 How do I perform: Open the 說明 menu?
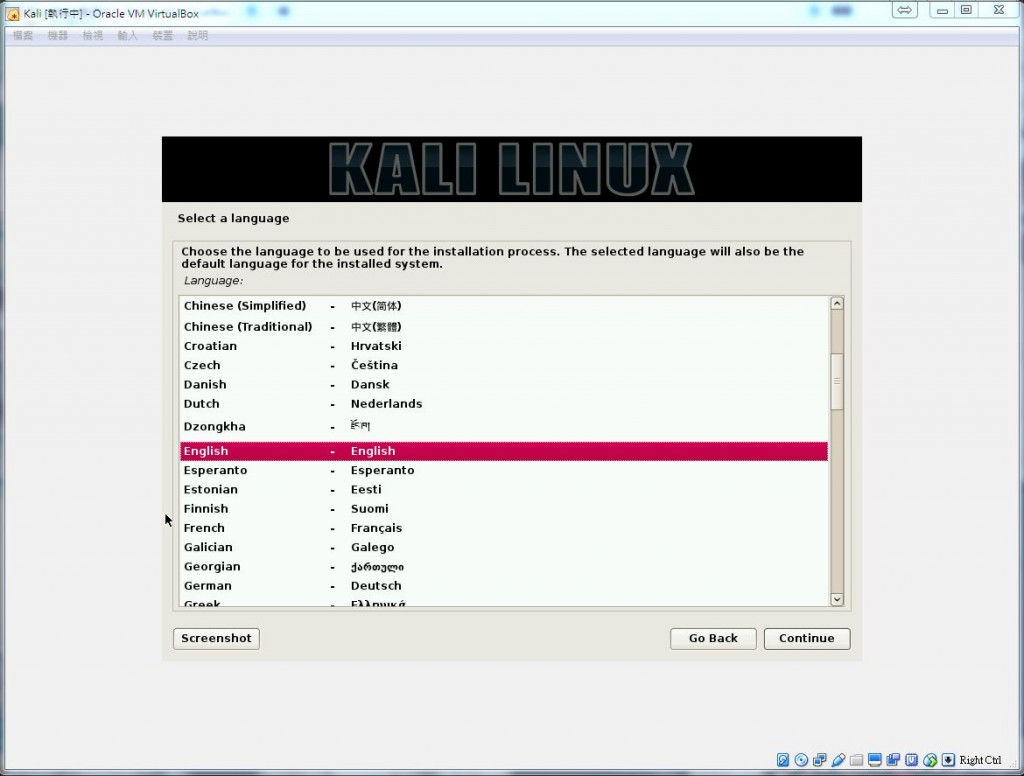197,35
